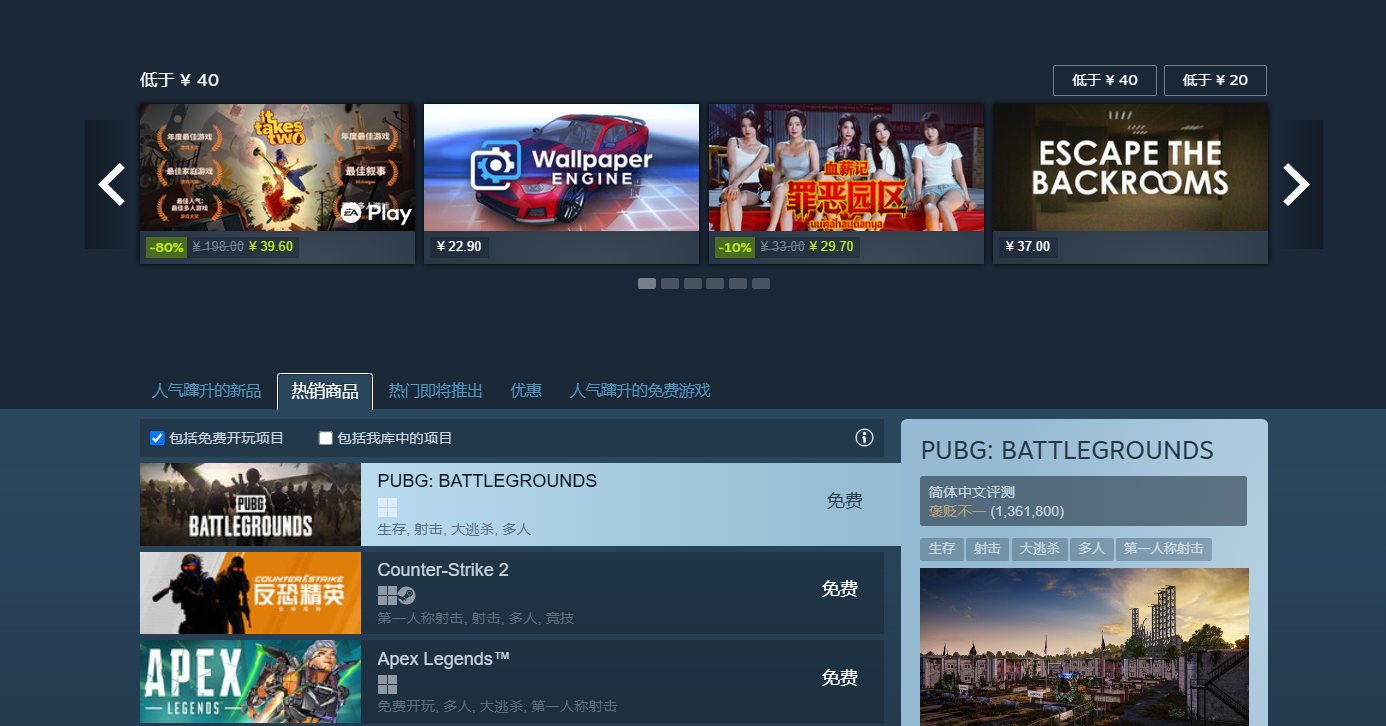This screenshot has height=726, width=1386.
Task: Open the 热门即将推出 tab
Action: click(x=435, y=390)
